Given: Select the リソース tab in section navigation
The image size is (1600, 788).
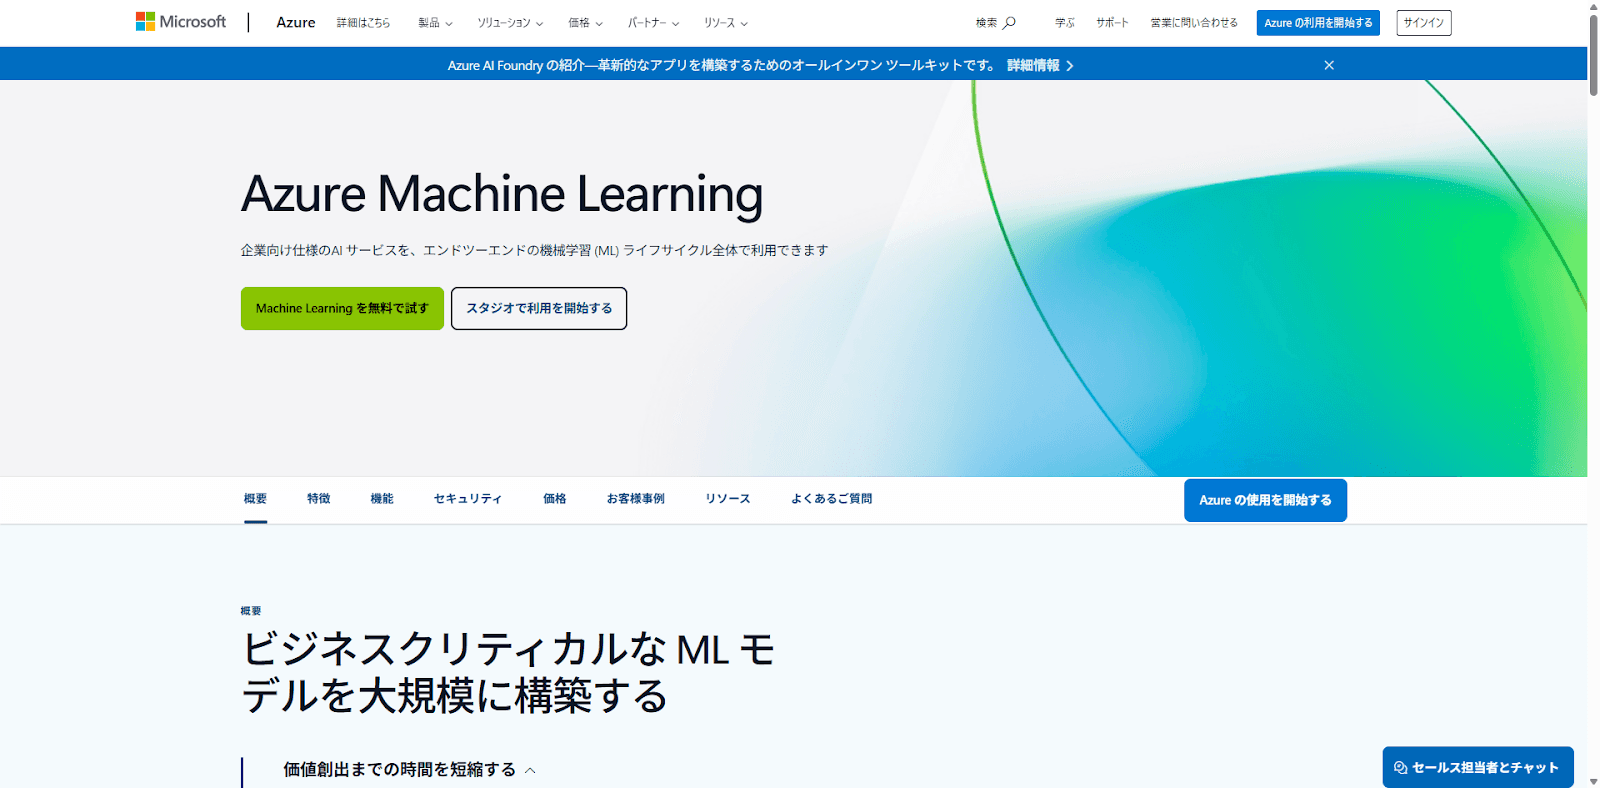Looking at the screenshot, I should click(728, 499).
